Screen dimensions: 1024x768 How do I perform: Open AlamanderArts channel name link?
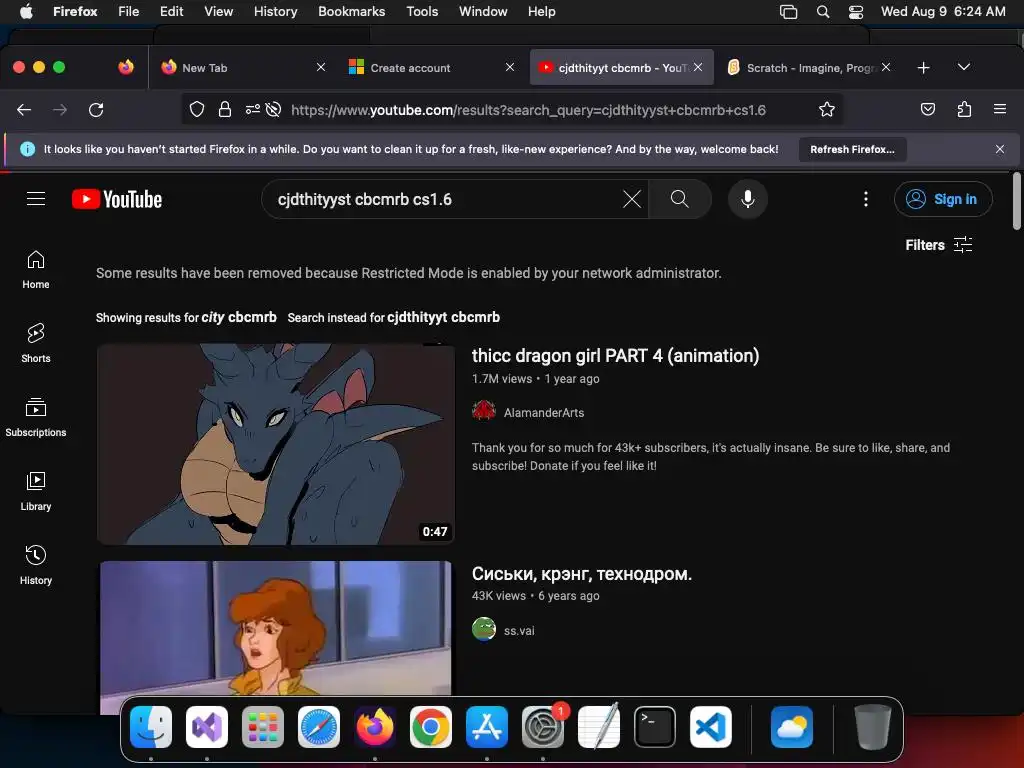[544, 413]
